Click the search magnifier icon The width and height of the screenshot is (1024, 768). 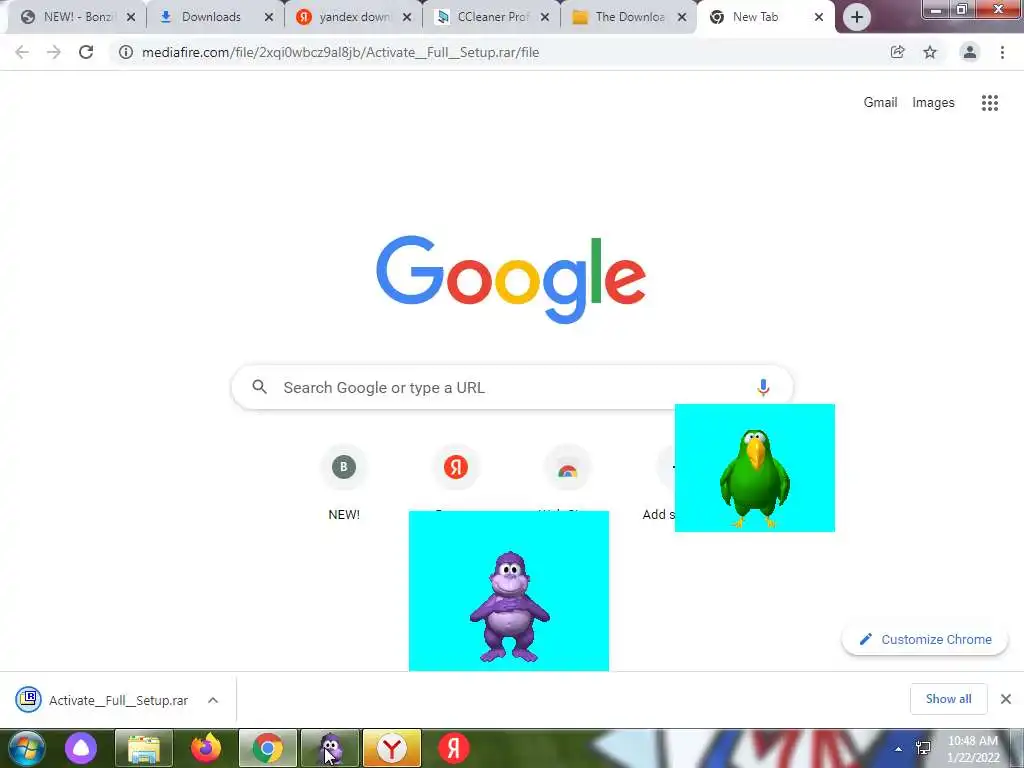click(259, 387)
